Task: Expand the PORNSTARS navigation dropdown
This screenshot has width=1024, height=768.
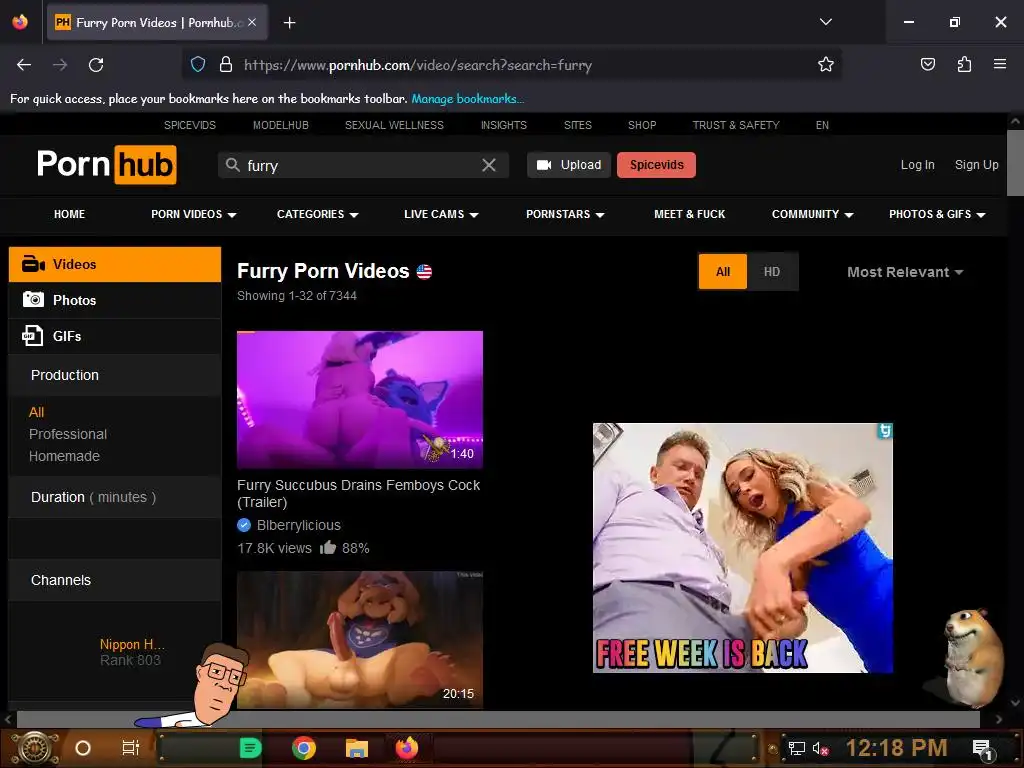Action: (x=565, y=214)
